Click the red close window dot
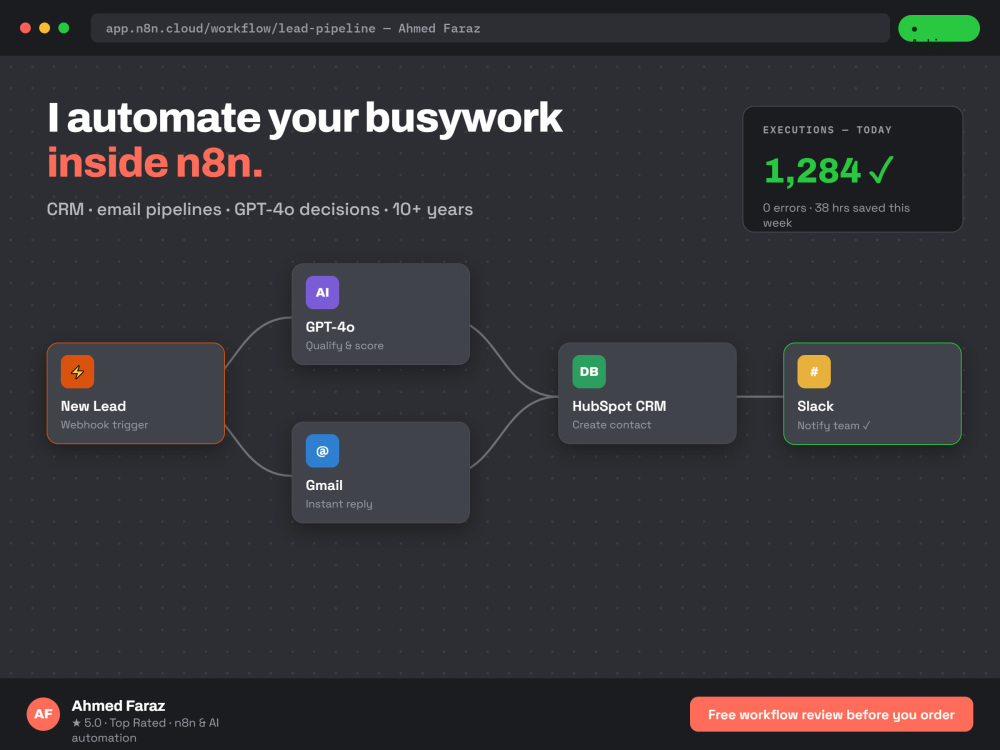Image resolution: width=1000 pixels, height=750 pixels. 26,28
